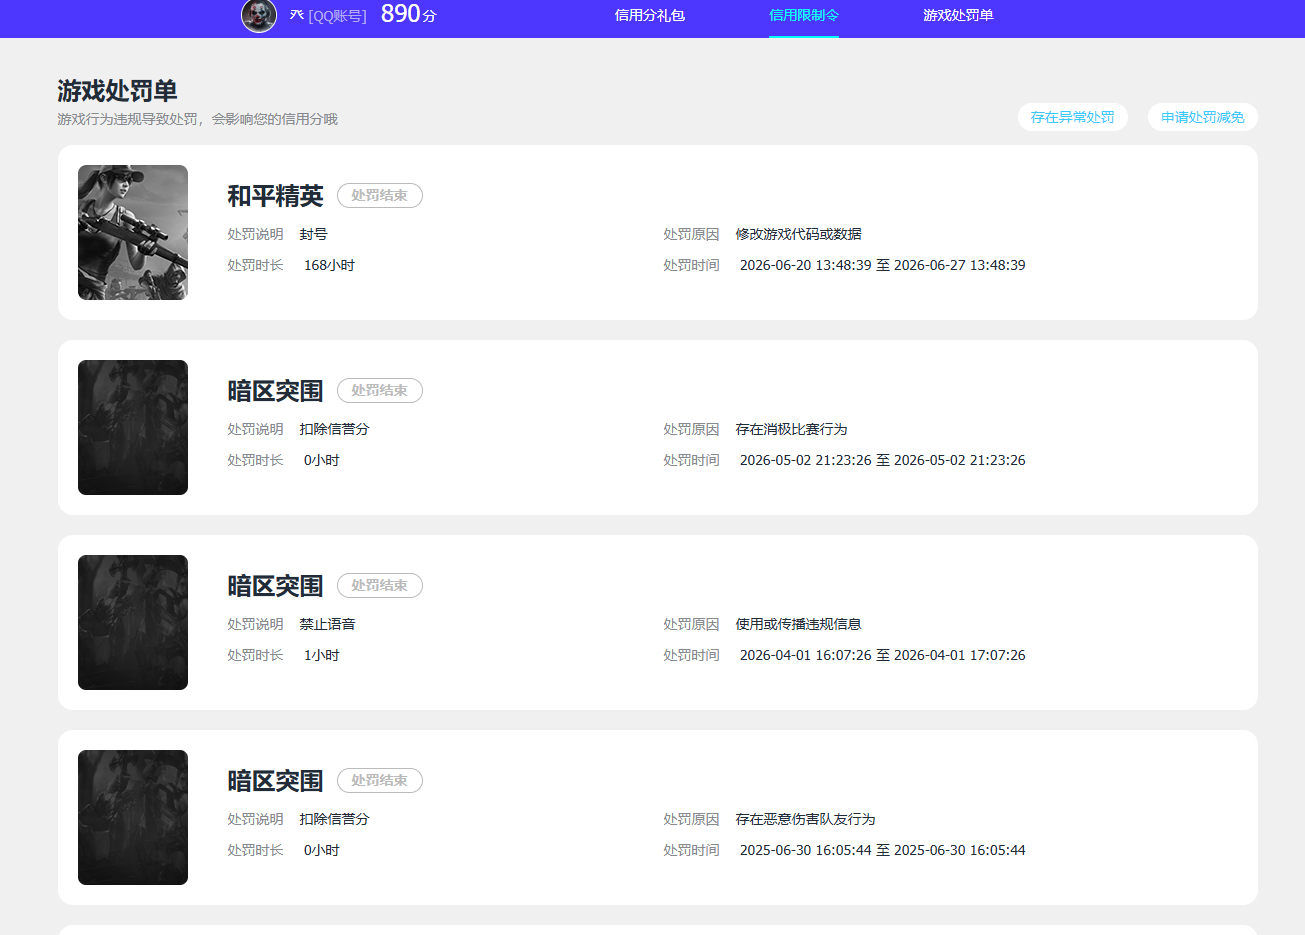Click the 1小时 duration value
Viewport: 1305px width, 935px height.
(x=321, y=655)
